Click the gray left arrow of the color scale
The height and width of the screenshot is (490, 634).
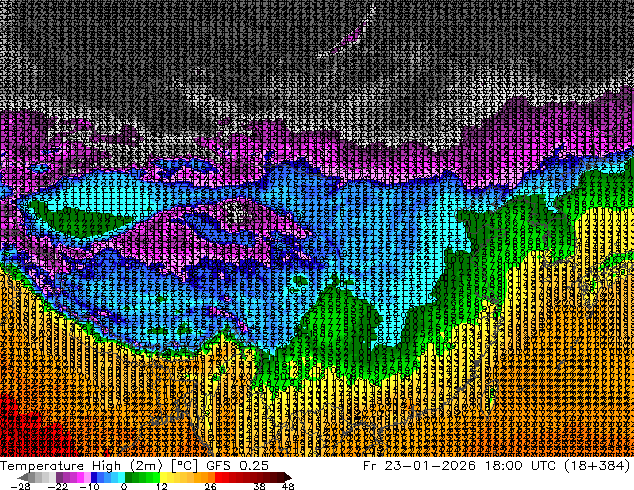[x=23, y=477]
